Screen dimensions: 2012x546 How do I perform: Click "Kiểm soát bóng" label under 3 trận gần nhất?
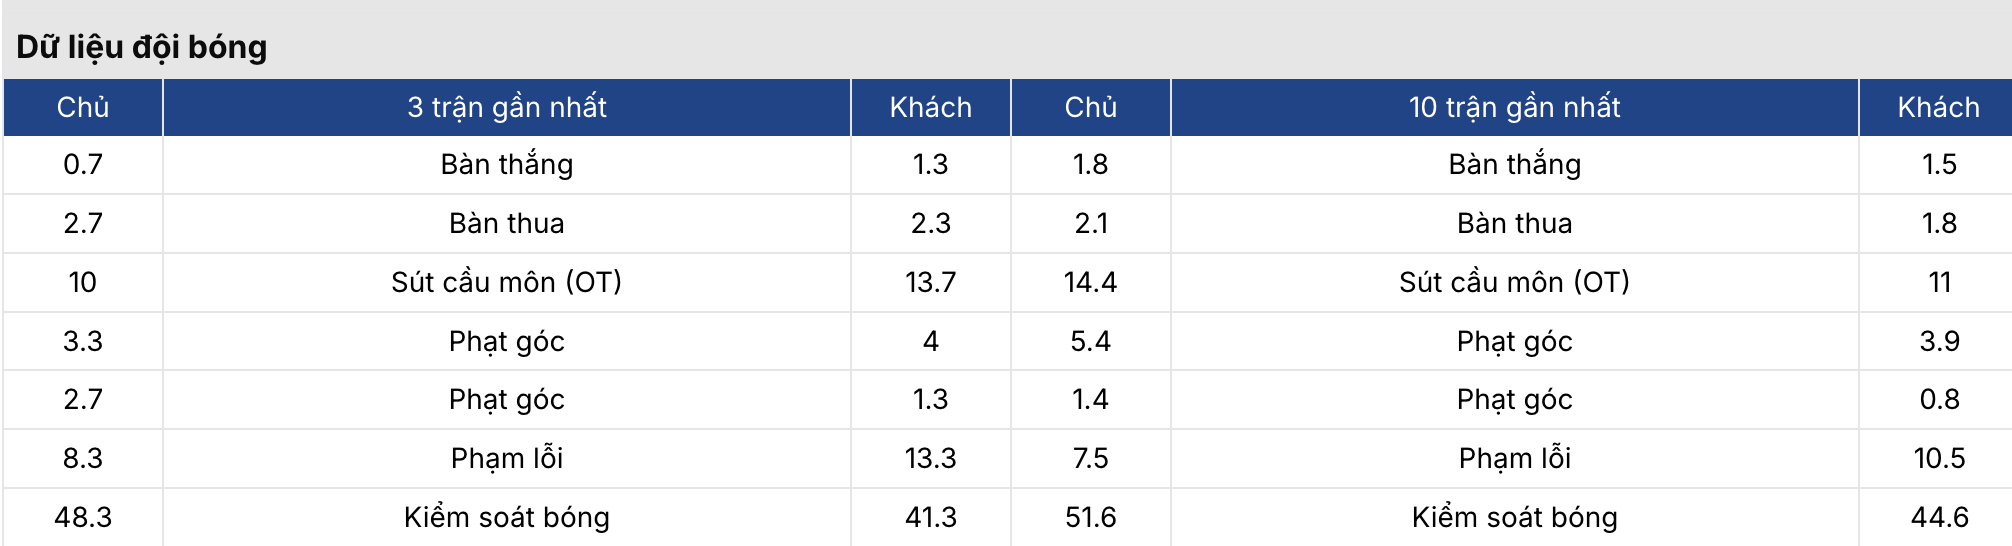pyautogui.click(x=507, y=517)
